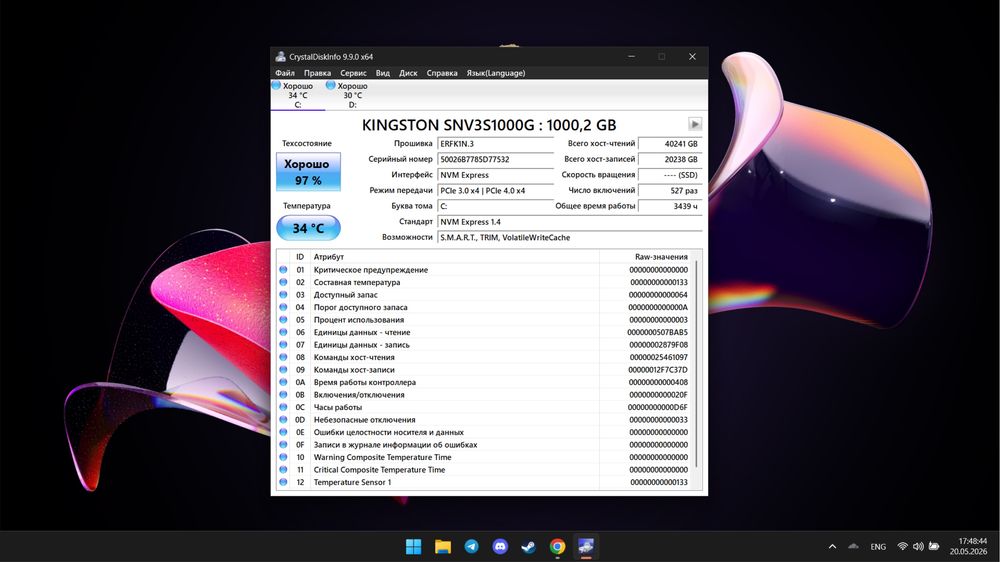Open the Диск menu
The image size is (1000, 562).
[408, 73]
